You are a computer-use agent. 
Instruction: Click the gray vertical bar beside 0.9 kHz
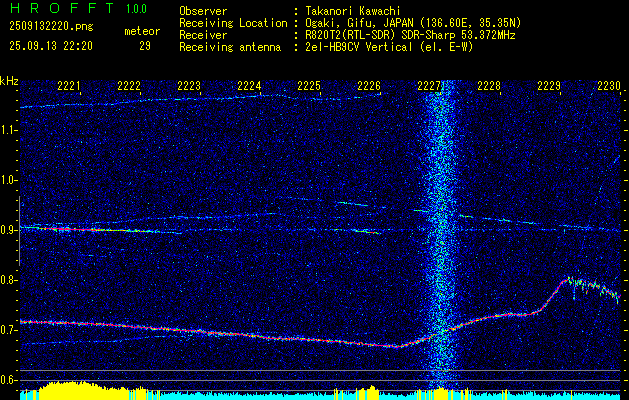click(19, 231)
